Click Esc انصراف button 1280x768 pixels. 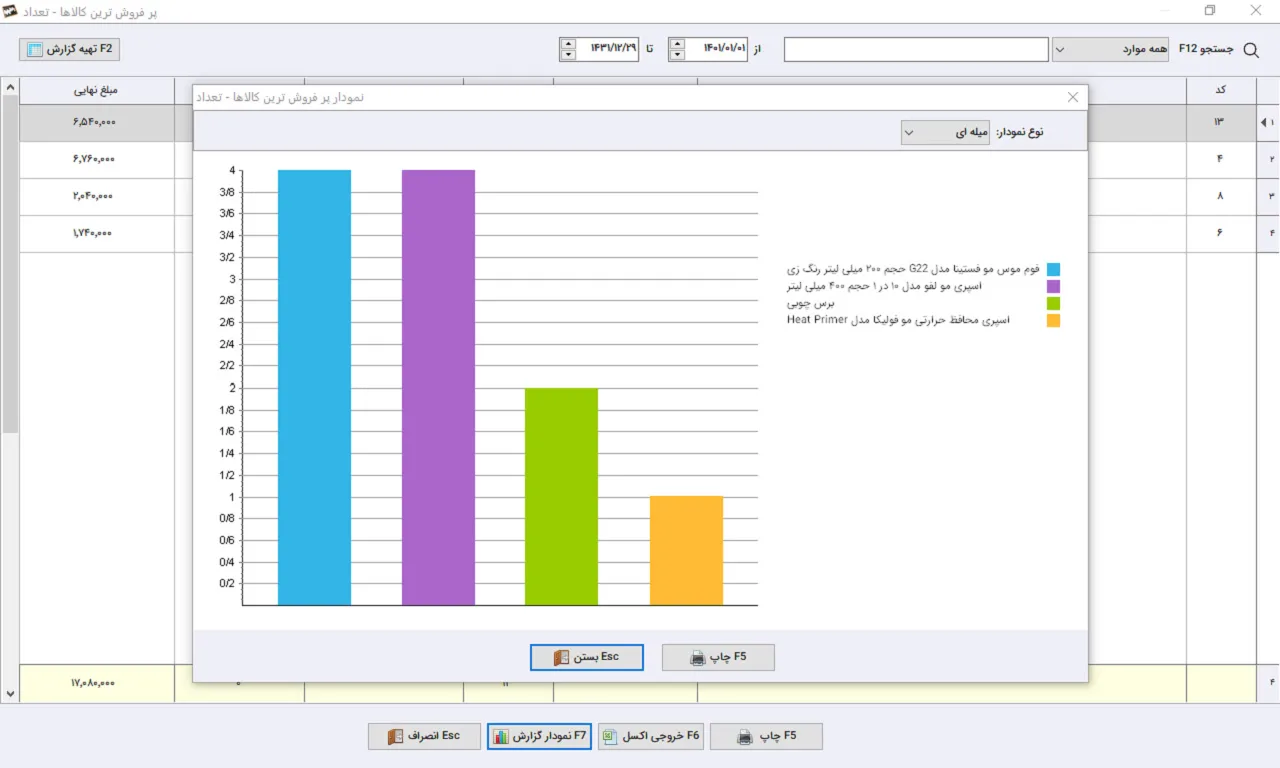[x=424, y=737]
